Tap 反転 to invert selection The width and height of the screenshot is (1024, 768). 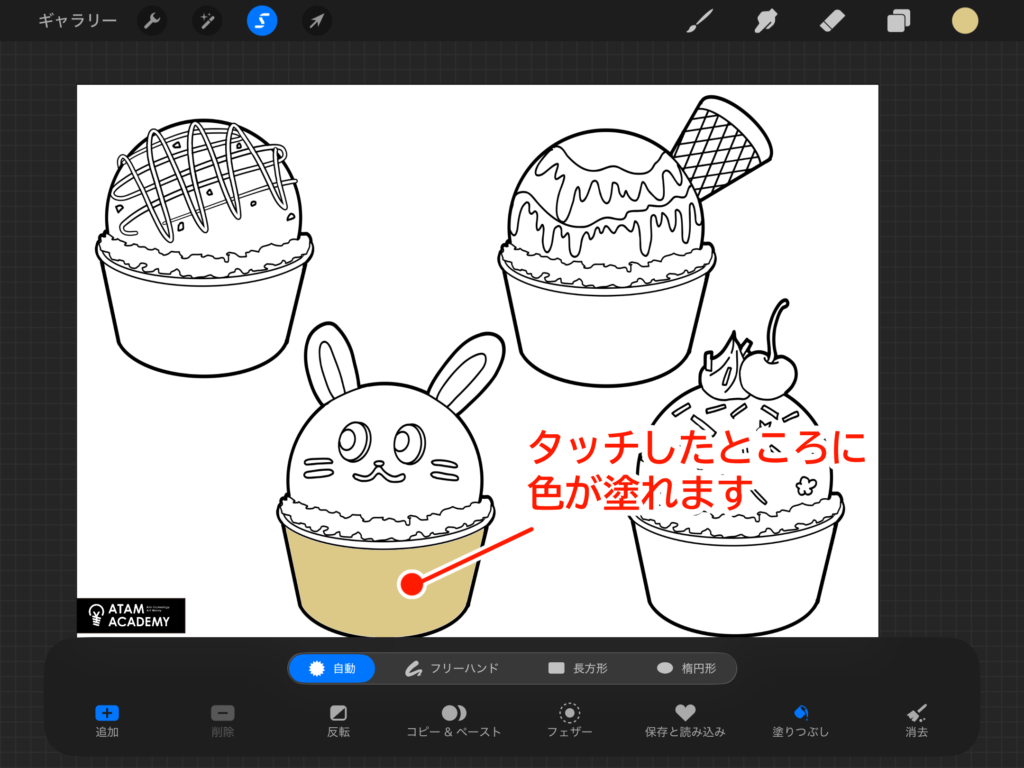point(338,720)
